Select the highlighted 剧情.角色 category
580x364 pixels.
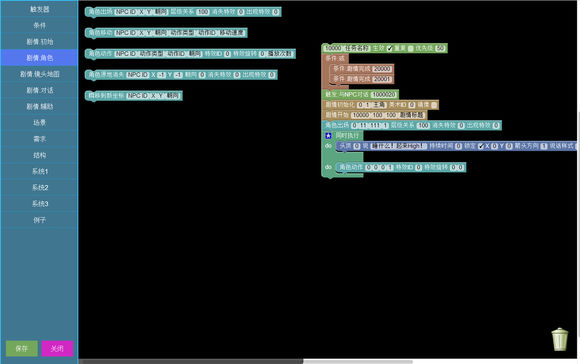39,58
